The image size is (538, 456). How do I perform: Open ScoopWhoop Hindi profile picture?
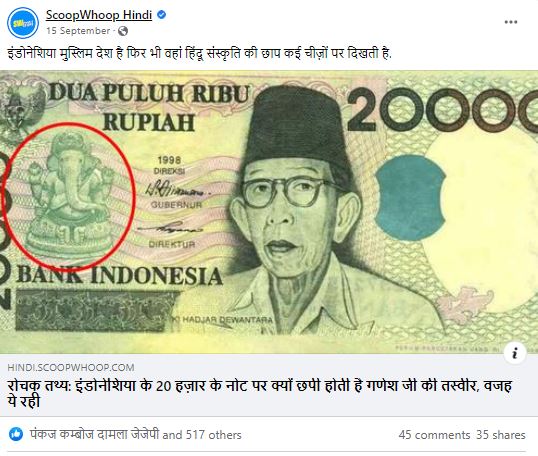point(23,23)
